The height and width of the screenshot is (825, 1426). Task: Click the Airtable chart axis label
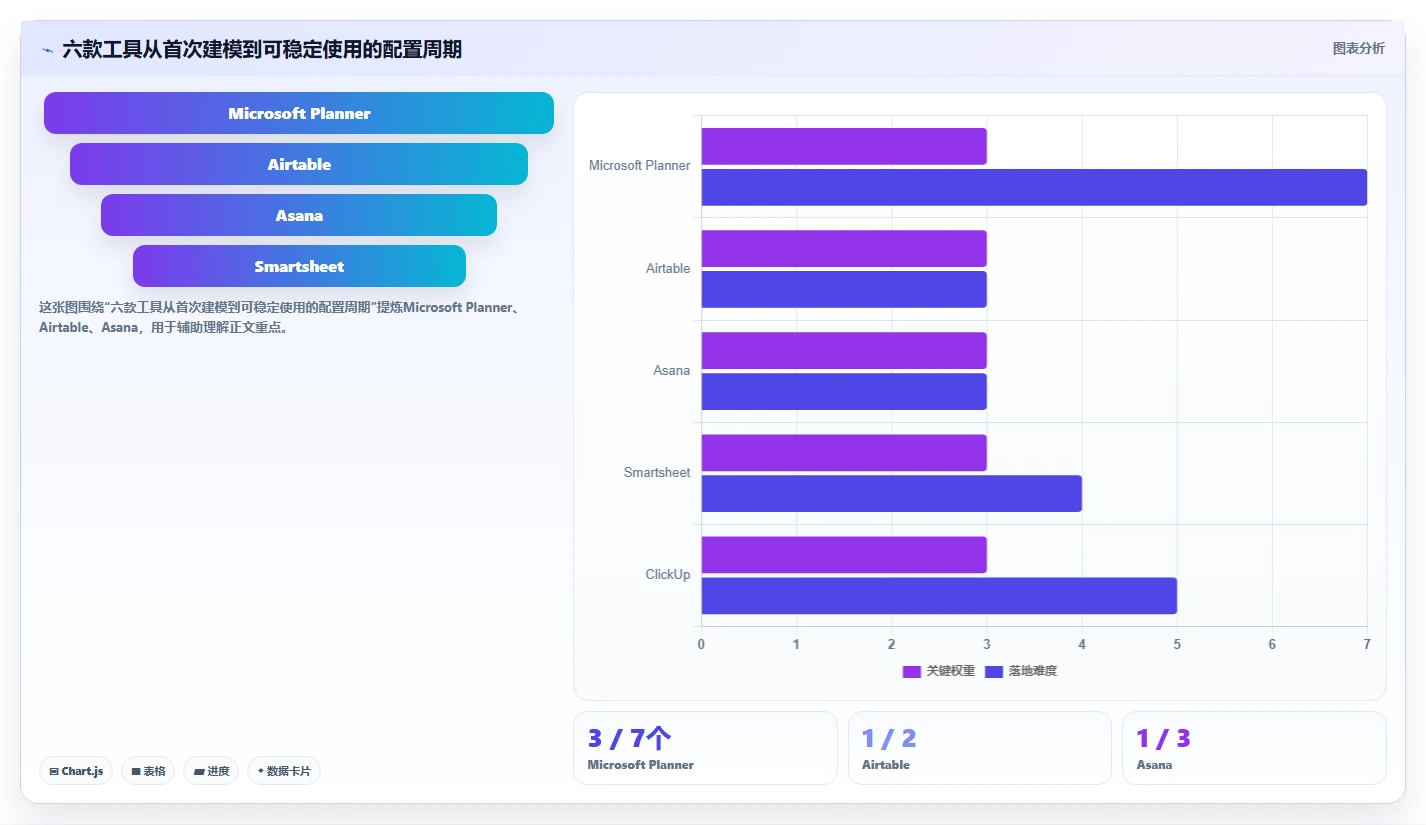(668, 268)
